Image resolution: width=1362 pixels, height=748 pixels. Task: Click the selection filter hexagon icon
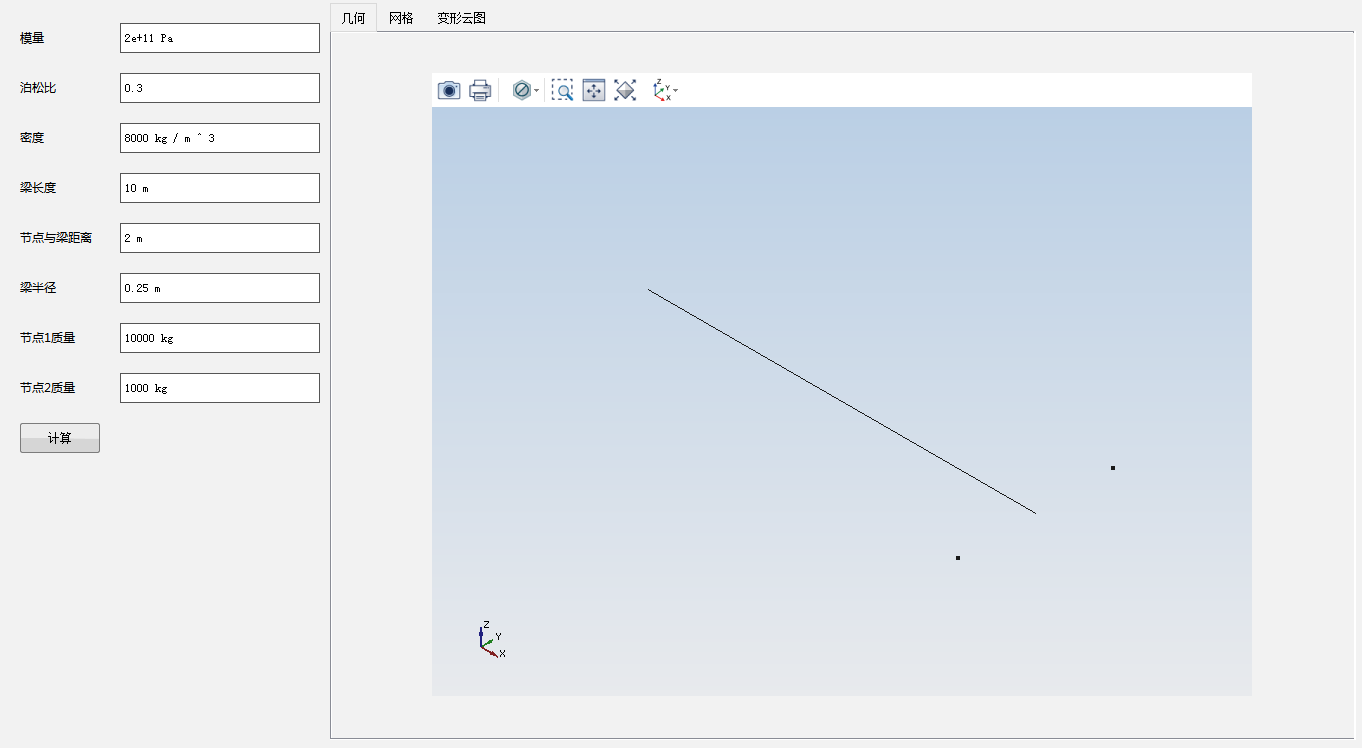coord(521,91)
